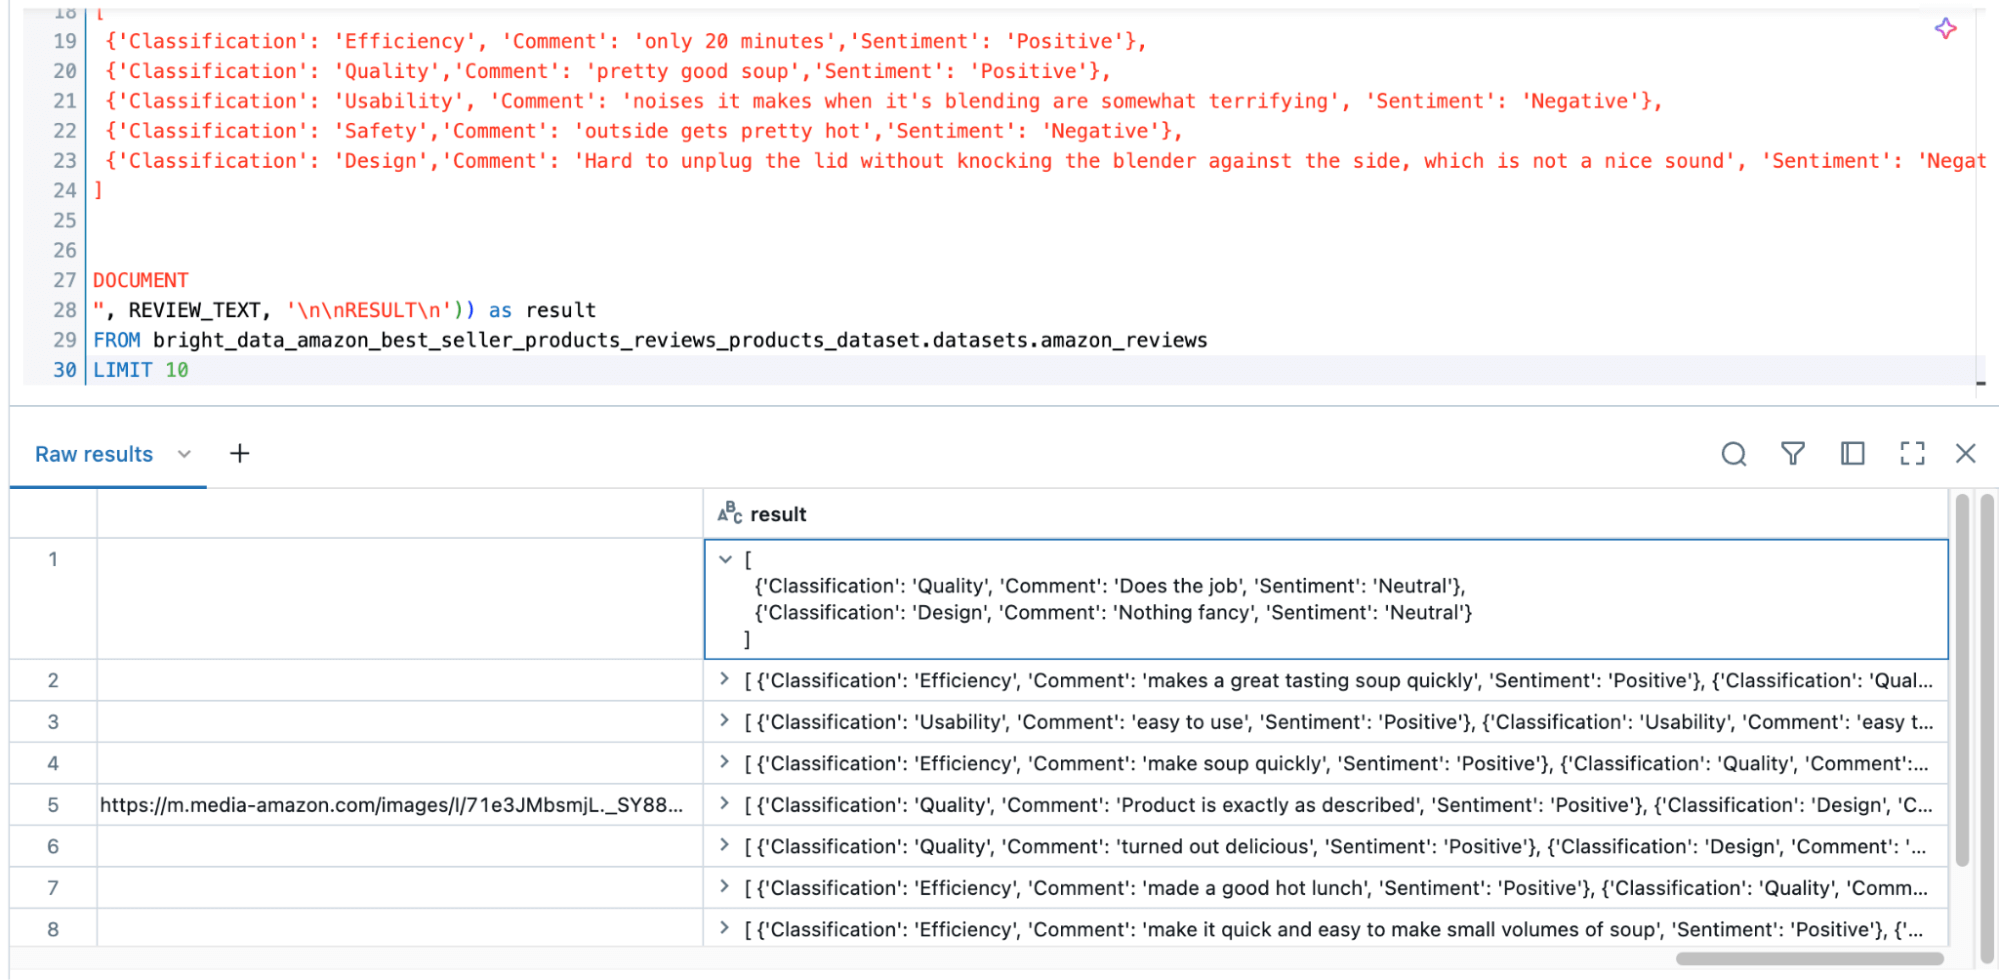Click the filter funnel icon

pos(1792,454)
